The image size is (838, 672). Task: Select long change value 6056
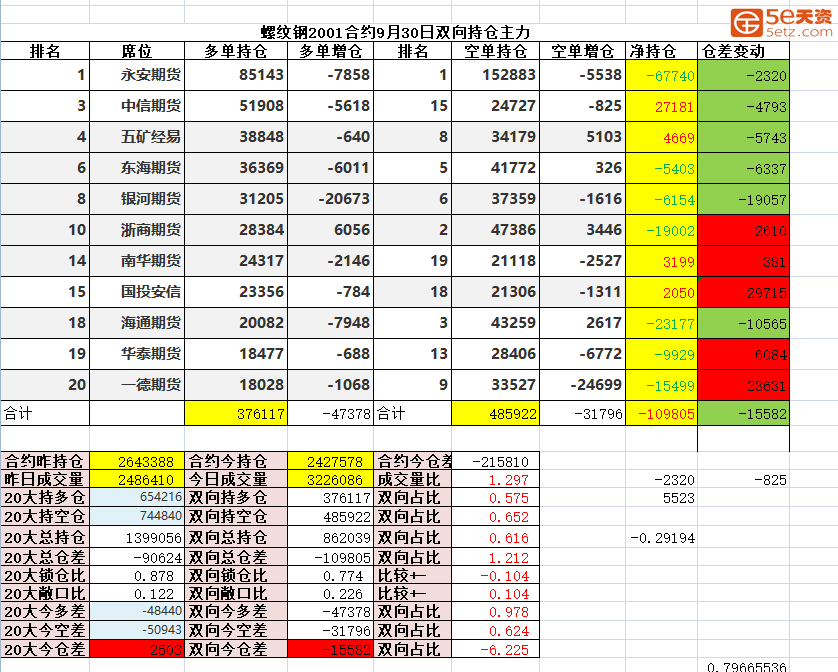[330, 230]
